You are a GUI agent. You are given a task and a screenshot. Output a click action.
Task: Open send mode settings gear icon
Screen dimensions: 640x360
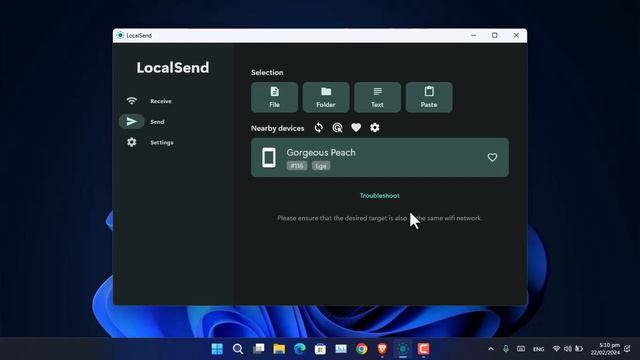375,128
